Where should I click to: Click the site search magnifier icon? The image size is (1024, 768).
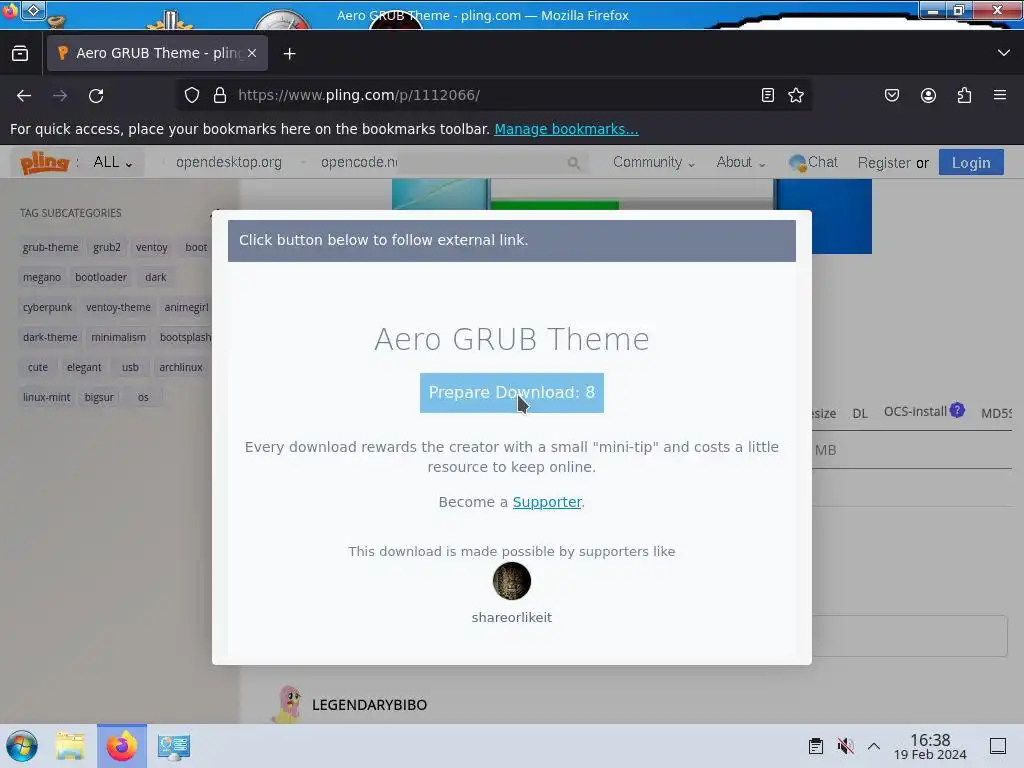point(573,163)
